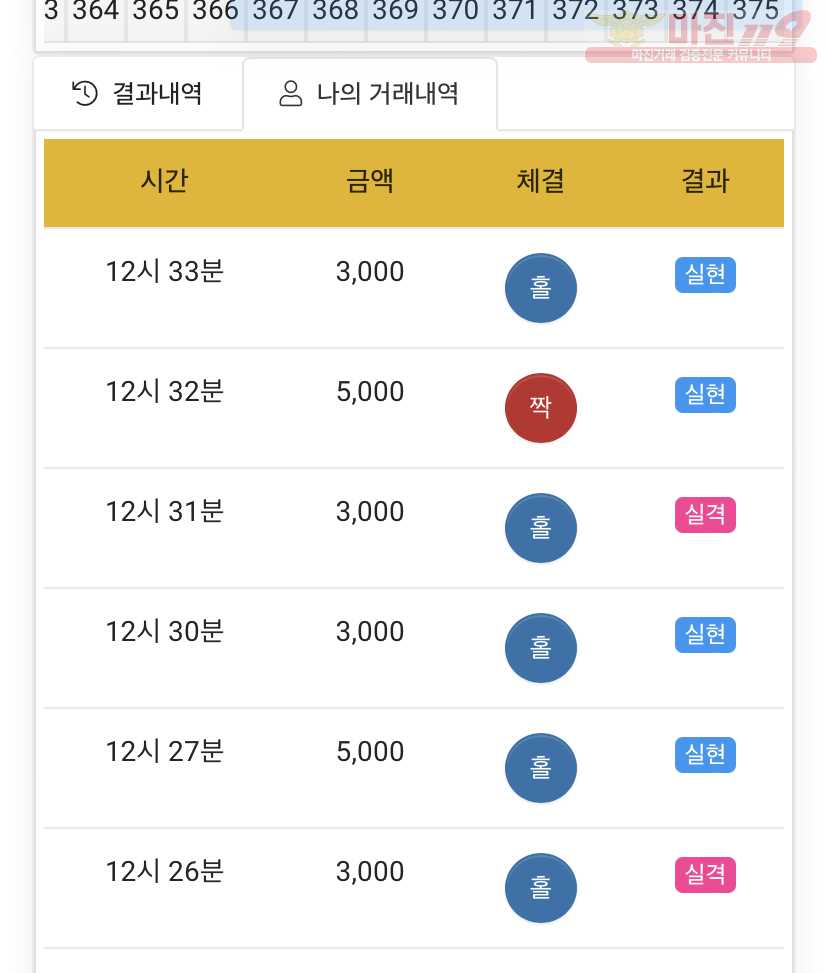Open the 결과내역 tab
This screenshot has height=973, width=828.
click(x=138, y=94)
